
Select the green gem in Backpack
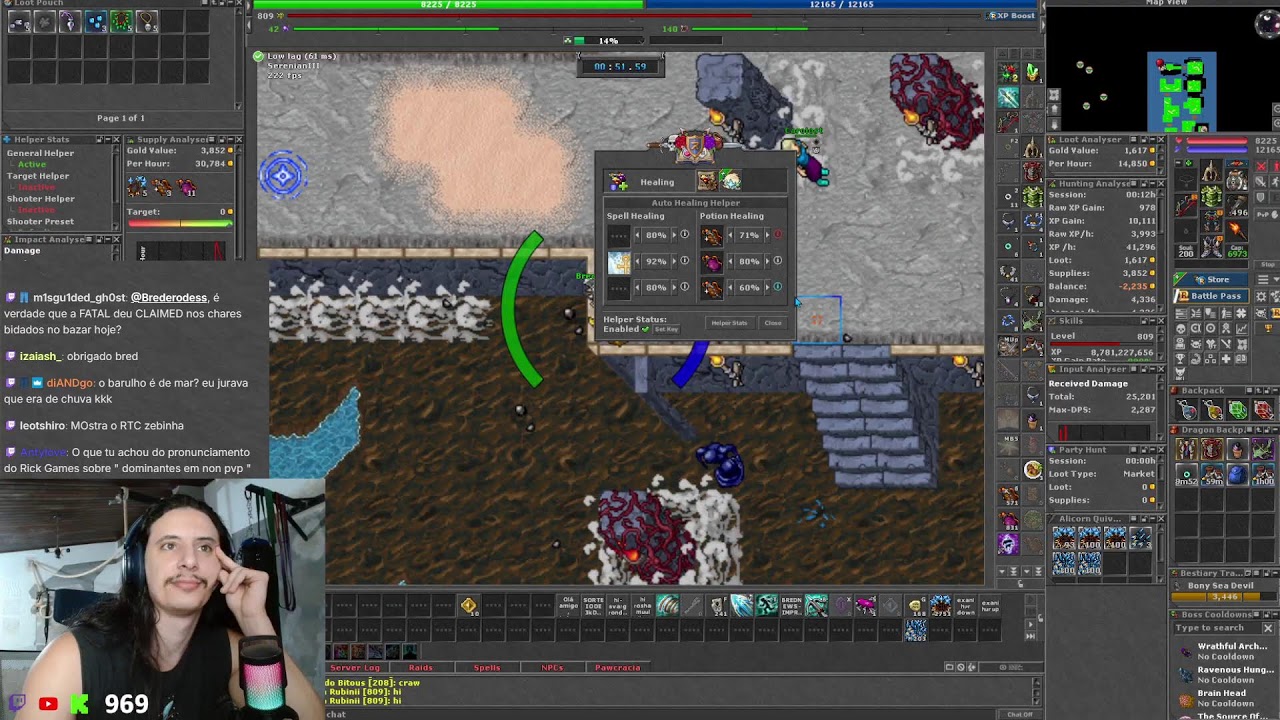[1238, 410]
